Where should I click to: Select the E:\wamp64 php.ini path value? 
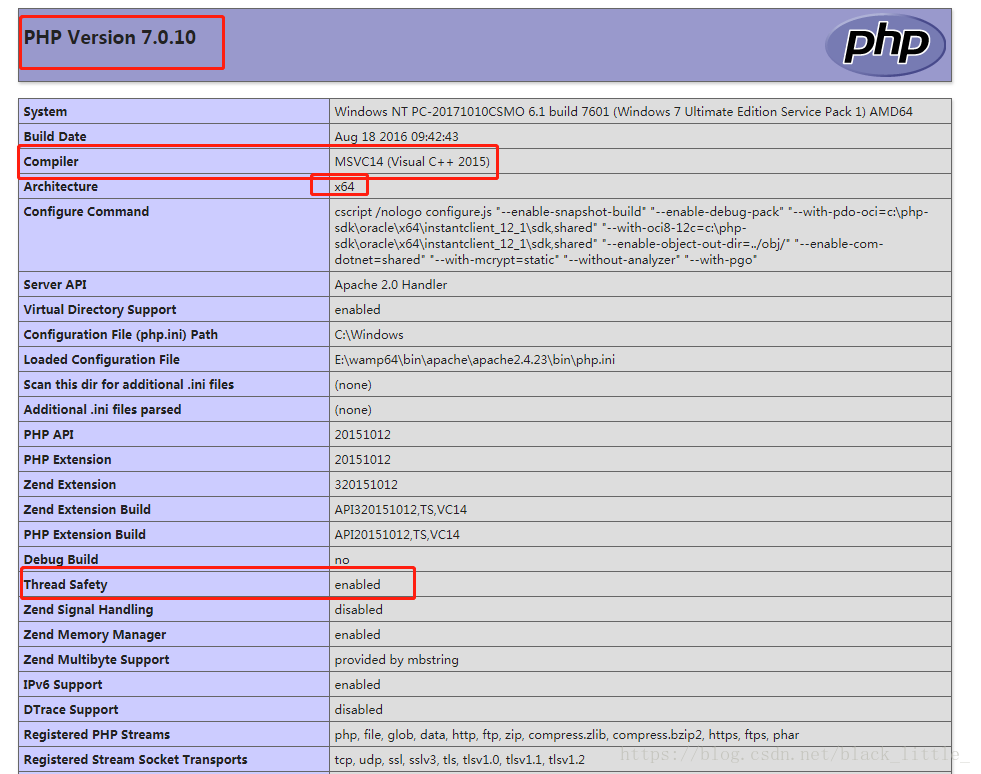click(474, 360)
